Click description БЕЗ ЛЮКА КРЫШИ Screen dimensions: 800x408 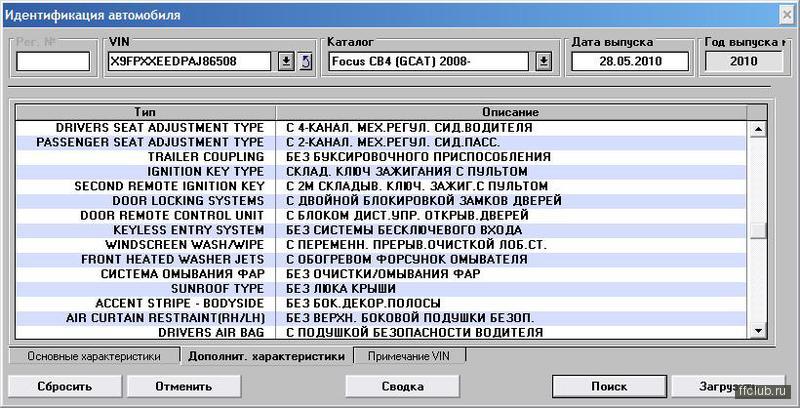tap(341, 289)
